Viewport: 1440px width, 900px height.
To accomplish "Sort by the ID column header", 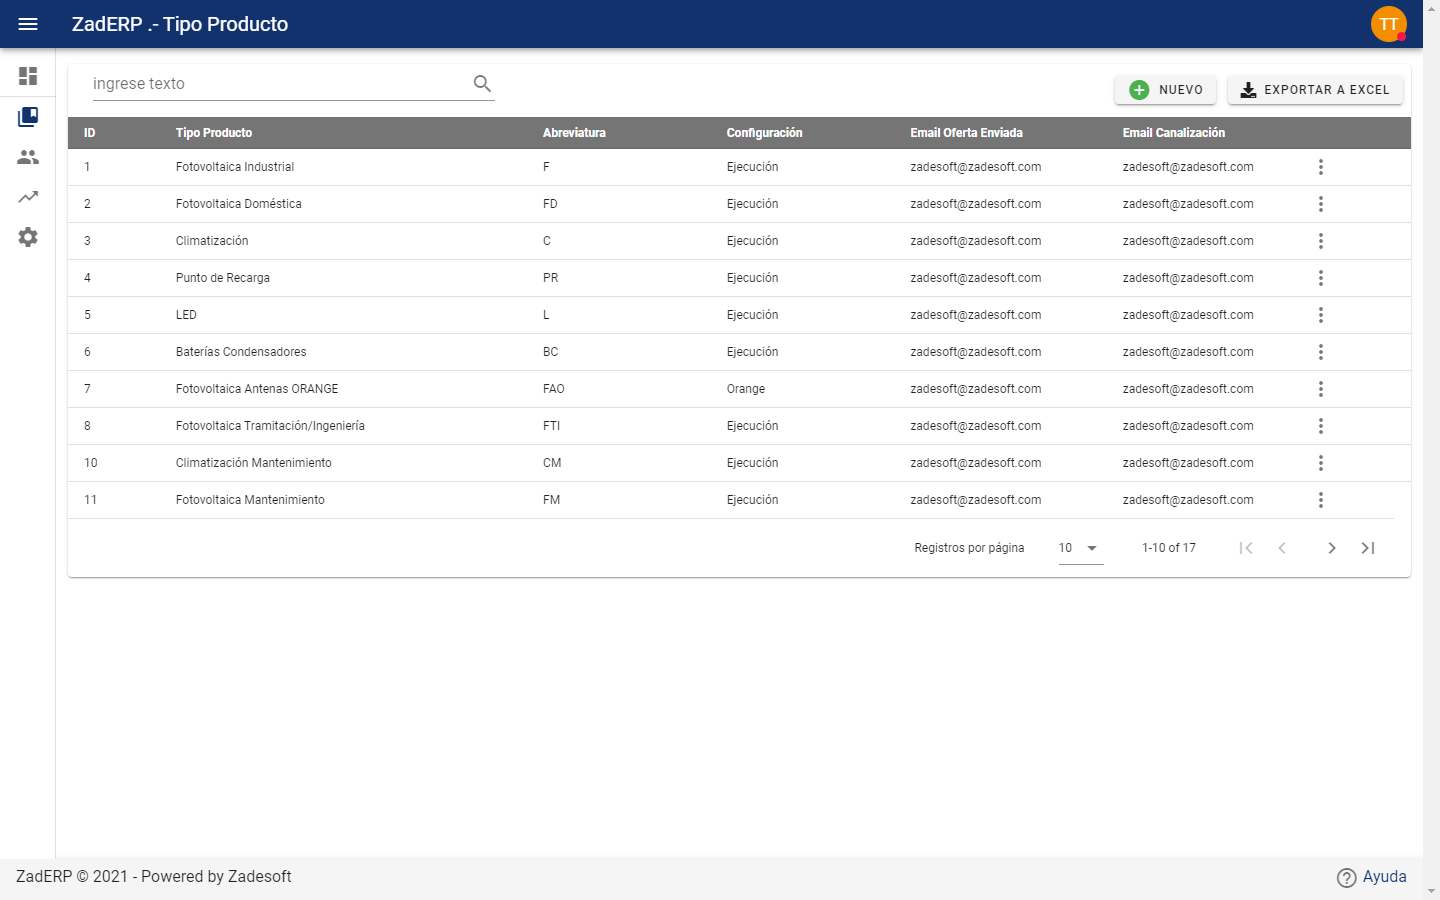I will pos(90,133).
